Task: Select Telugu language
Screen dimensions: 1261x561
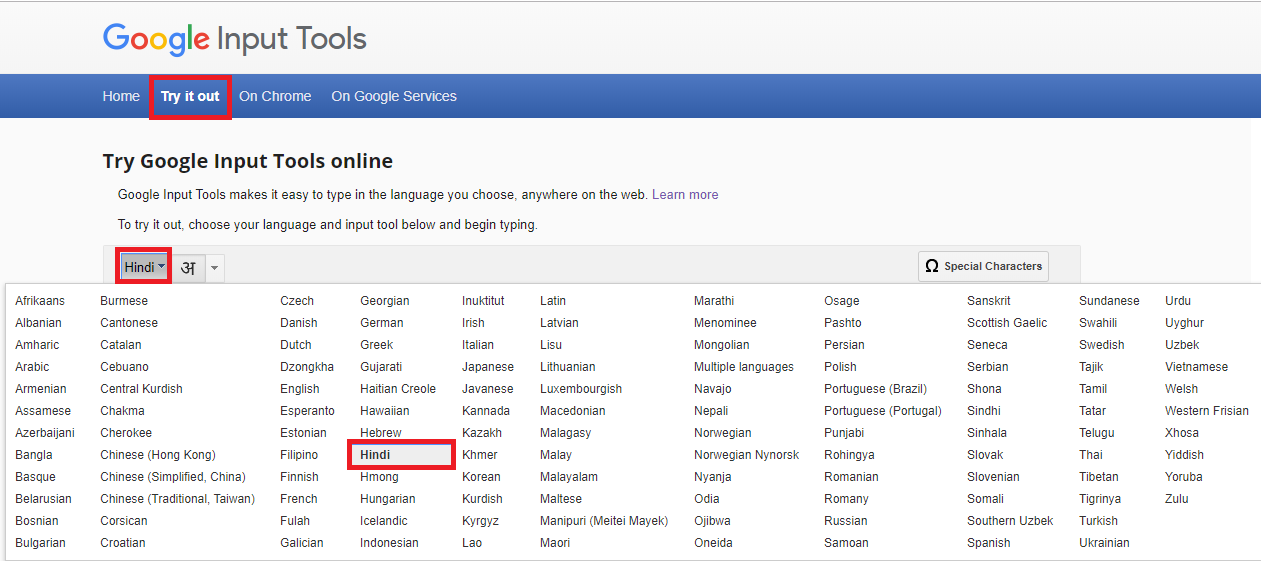Action: click(x=1096, y=432)
